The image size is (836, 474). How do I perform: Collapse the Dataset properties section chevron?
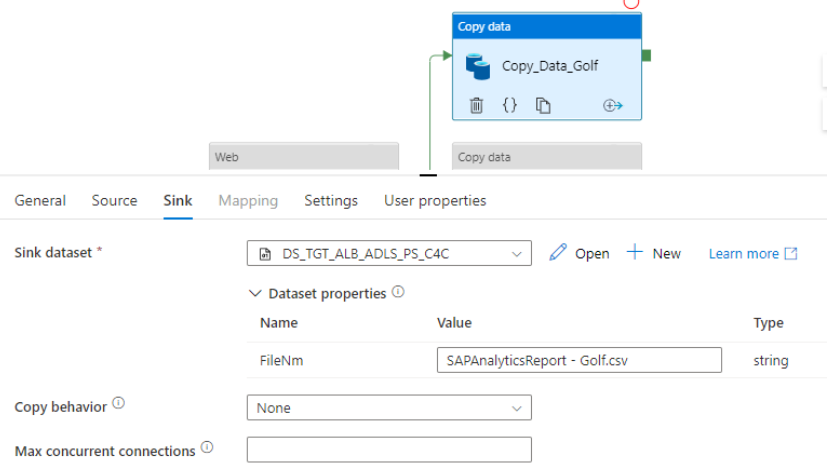coord(255,293)
